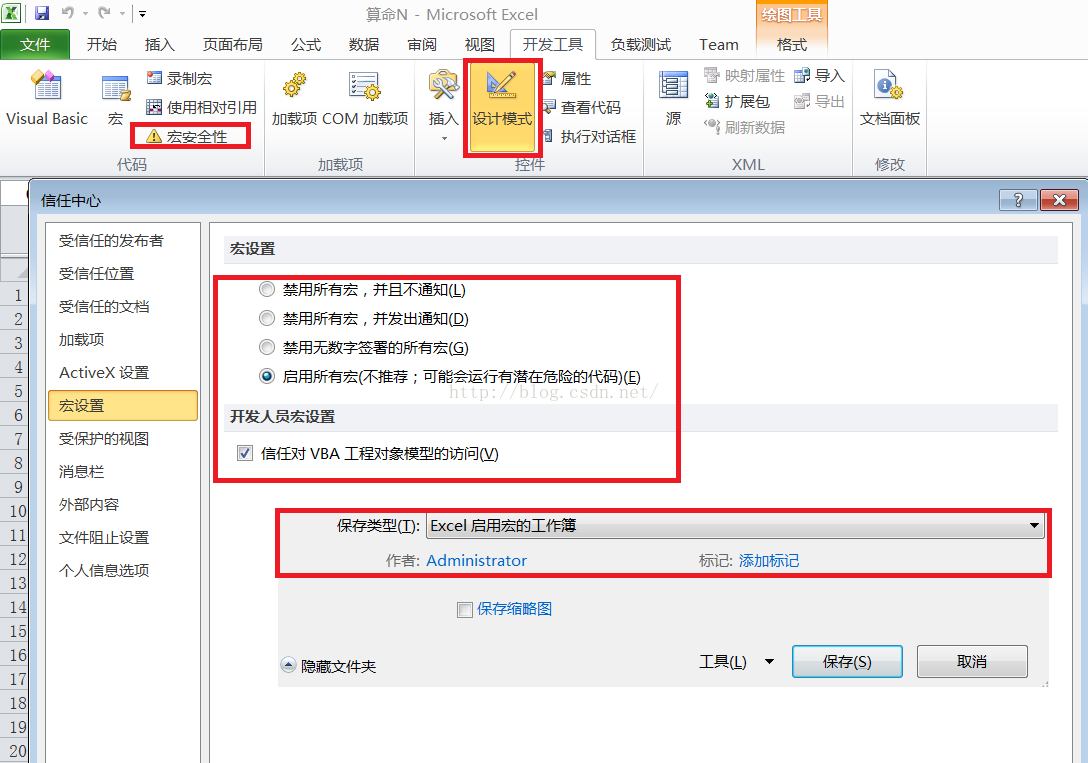Viewport: 1088px width, 763px height.
Task: Open the 宏 macros list
Action: pyautogui.click(x=115, y=98)
